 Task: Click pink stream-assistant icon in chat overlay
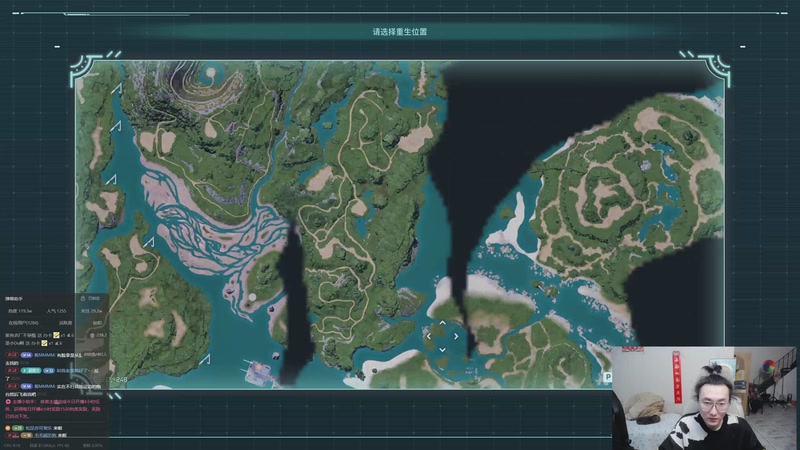pyautogui.click(x=8, y=402)
